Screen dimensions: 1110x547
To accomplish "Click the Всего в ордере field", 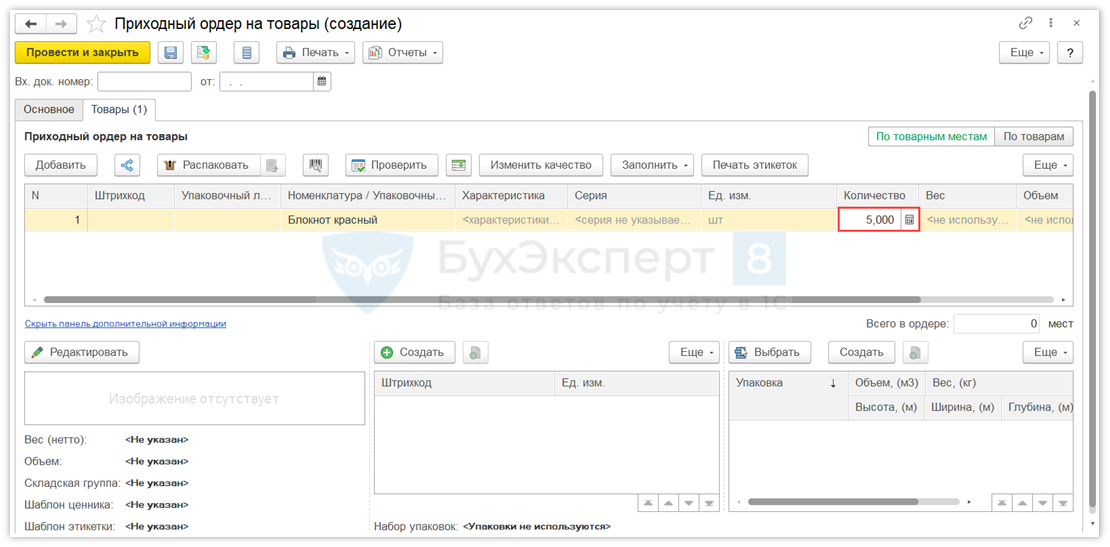I will 997,324.
